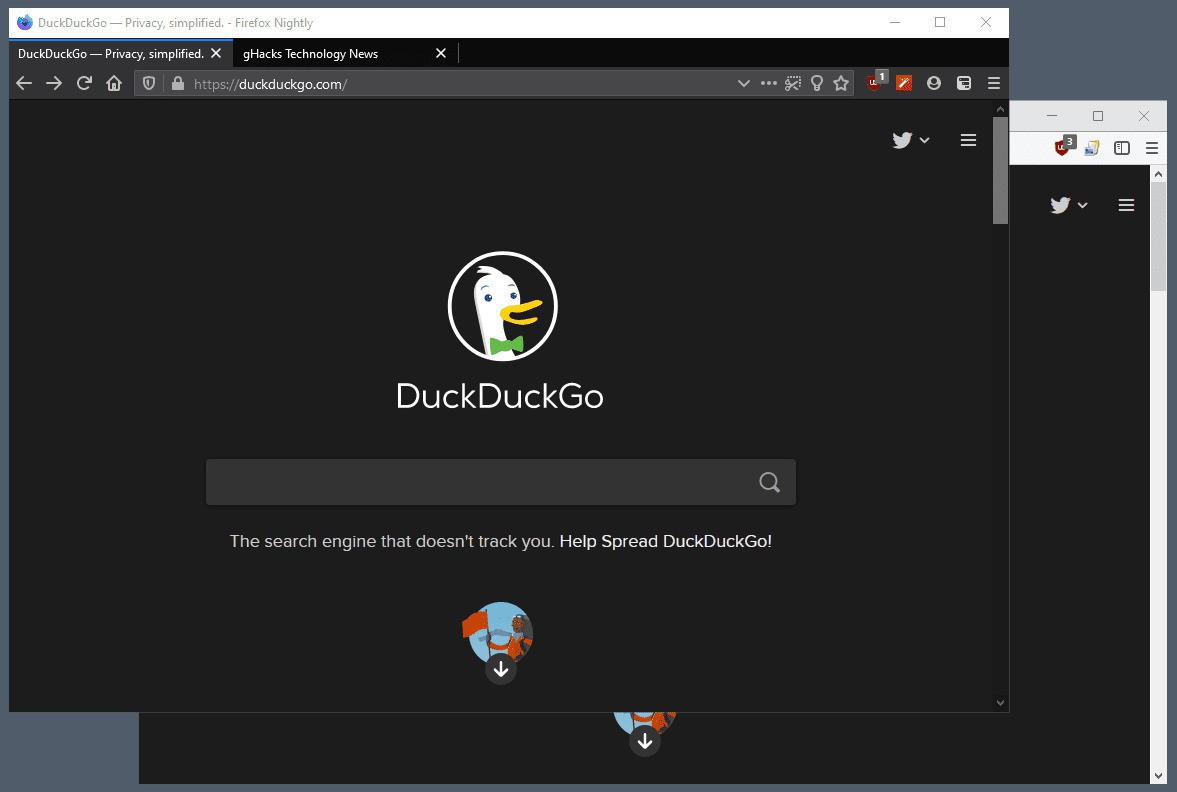1177x792 pixels.
Task: Close the DuckDuckGo tab
Action: 216,53
